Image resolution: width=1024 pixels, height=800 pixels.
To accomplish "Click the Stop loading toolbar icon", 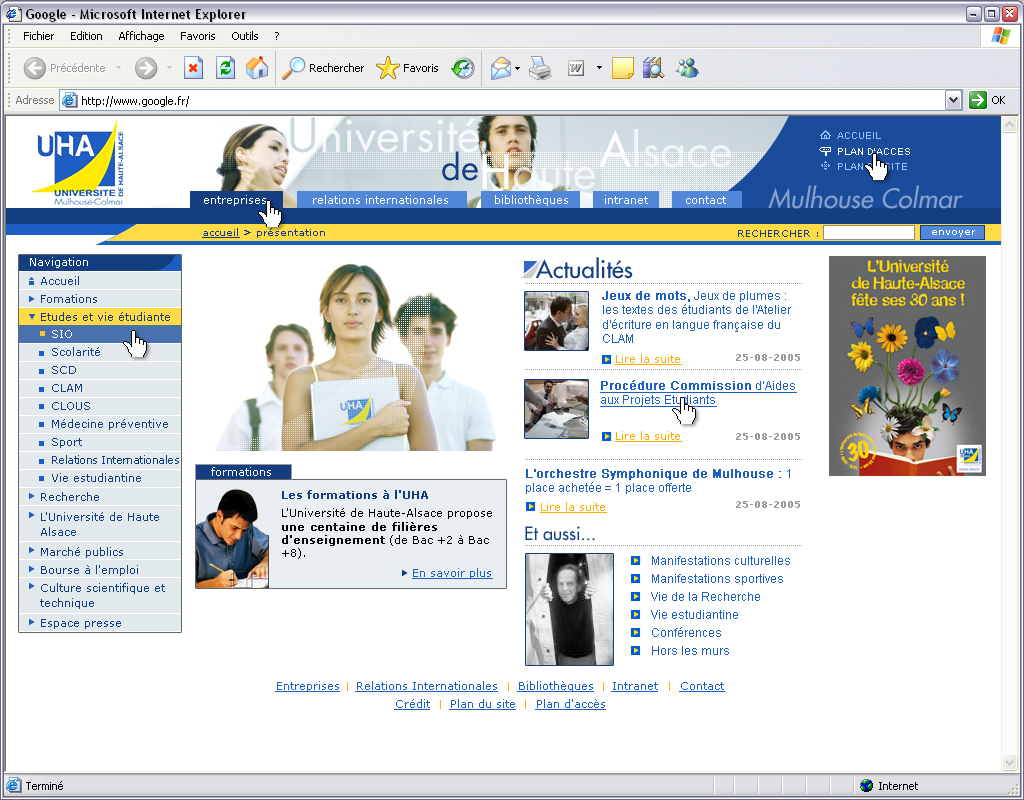I will tap(194, 68).
